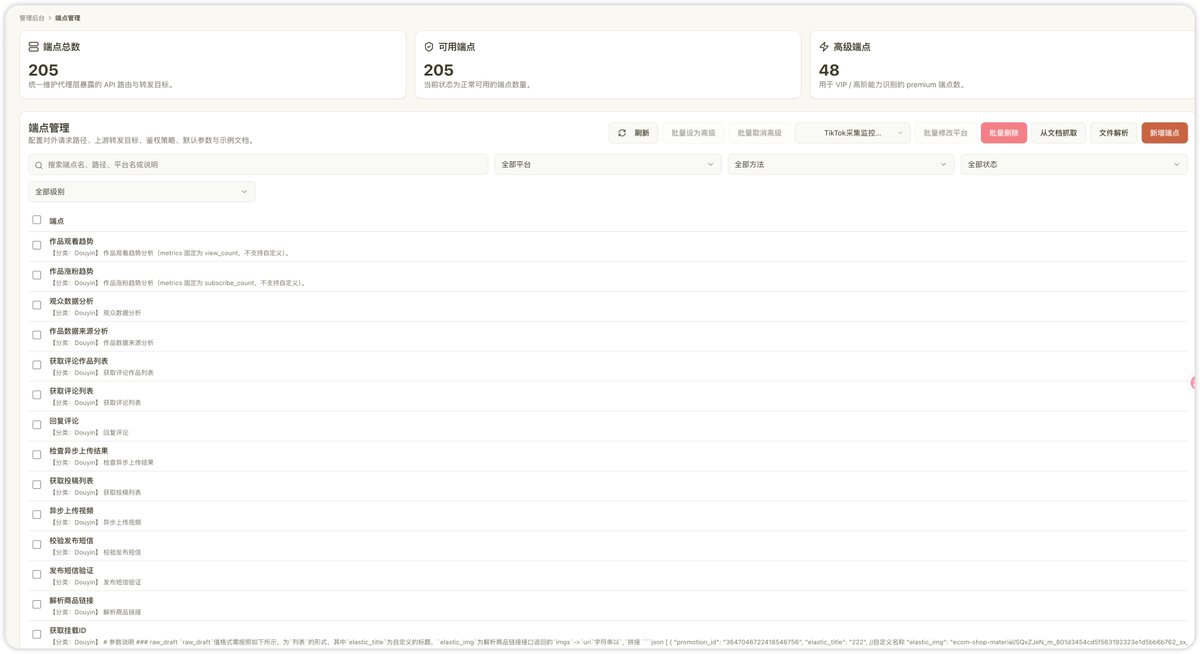Check the 作品涨粉趋势 row checkbox
The height and width of the screenshot is (654, 1200).
pyautogui.click(x=37, y=275)
